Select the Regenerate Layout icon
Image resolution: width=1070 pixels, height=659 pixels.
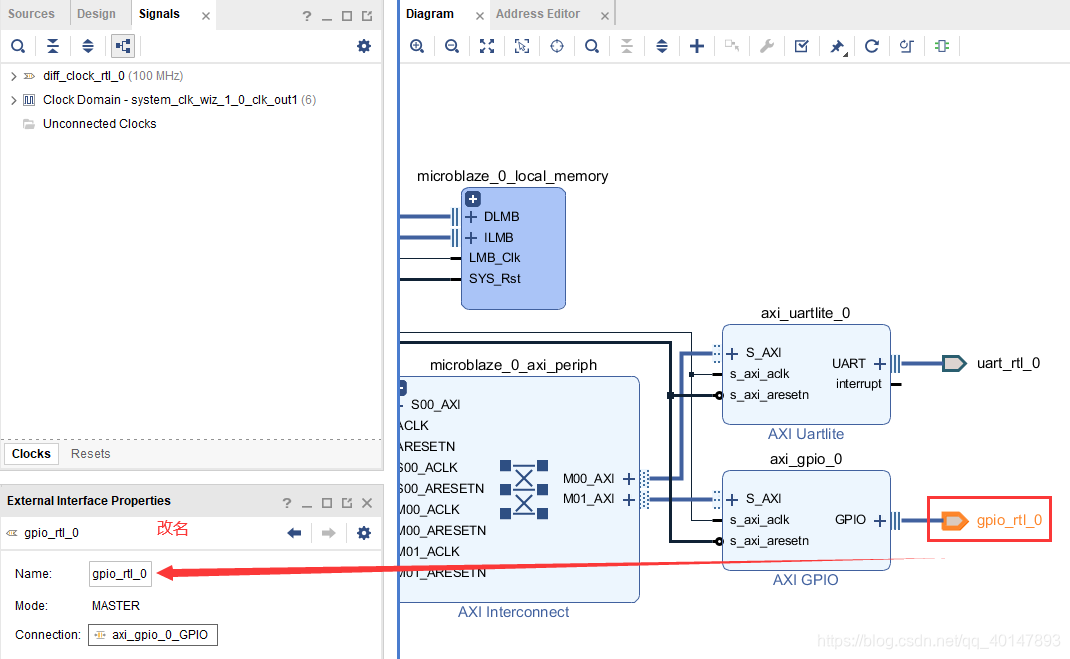tap(872, 46)
